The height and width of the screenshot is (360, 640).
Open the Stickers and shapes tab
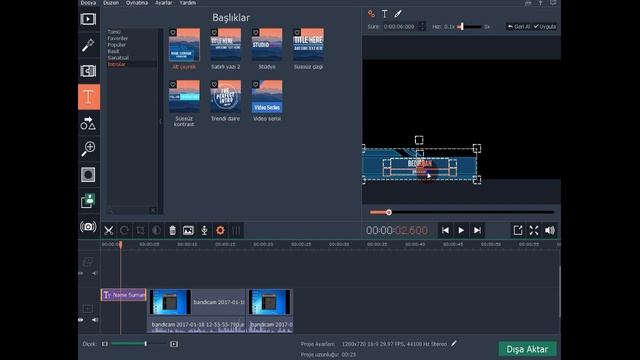point(88,123)
